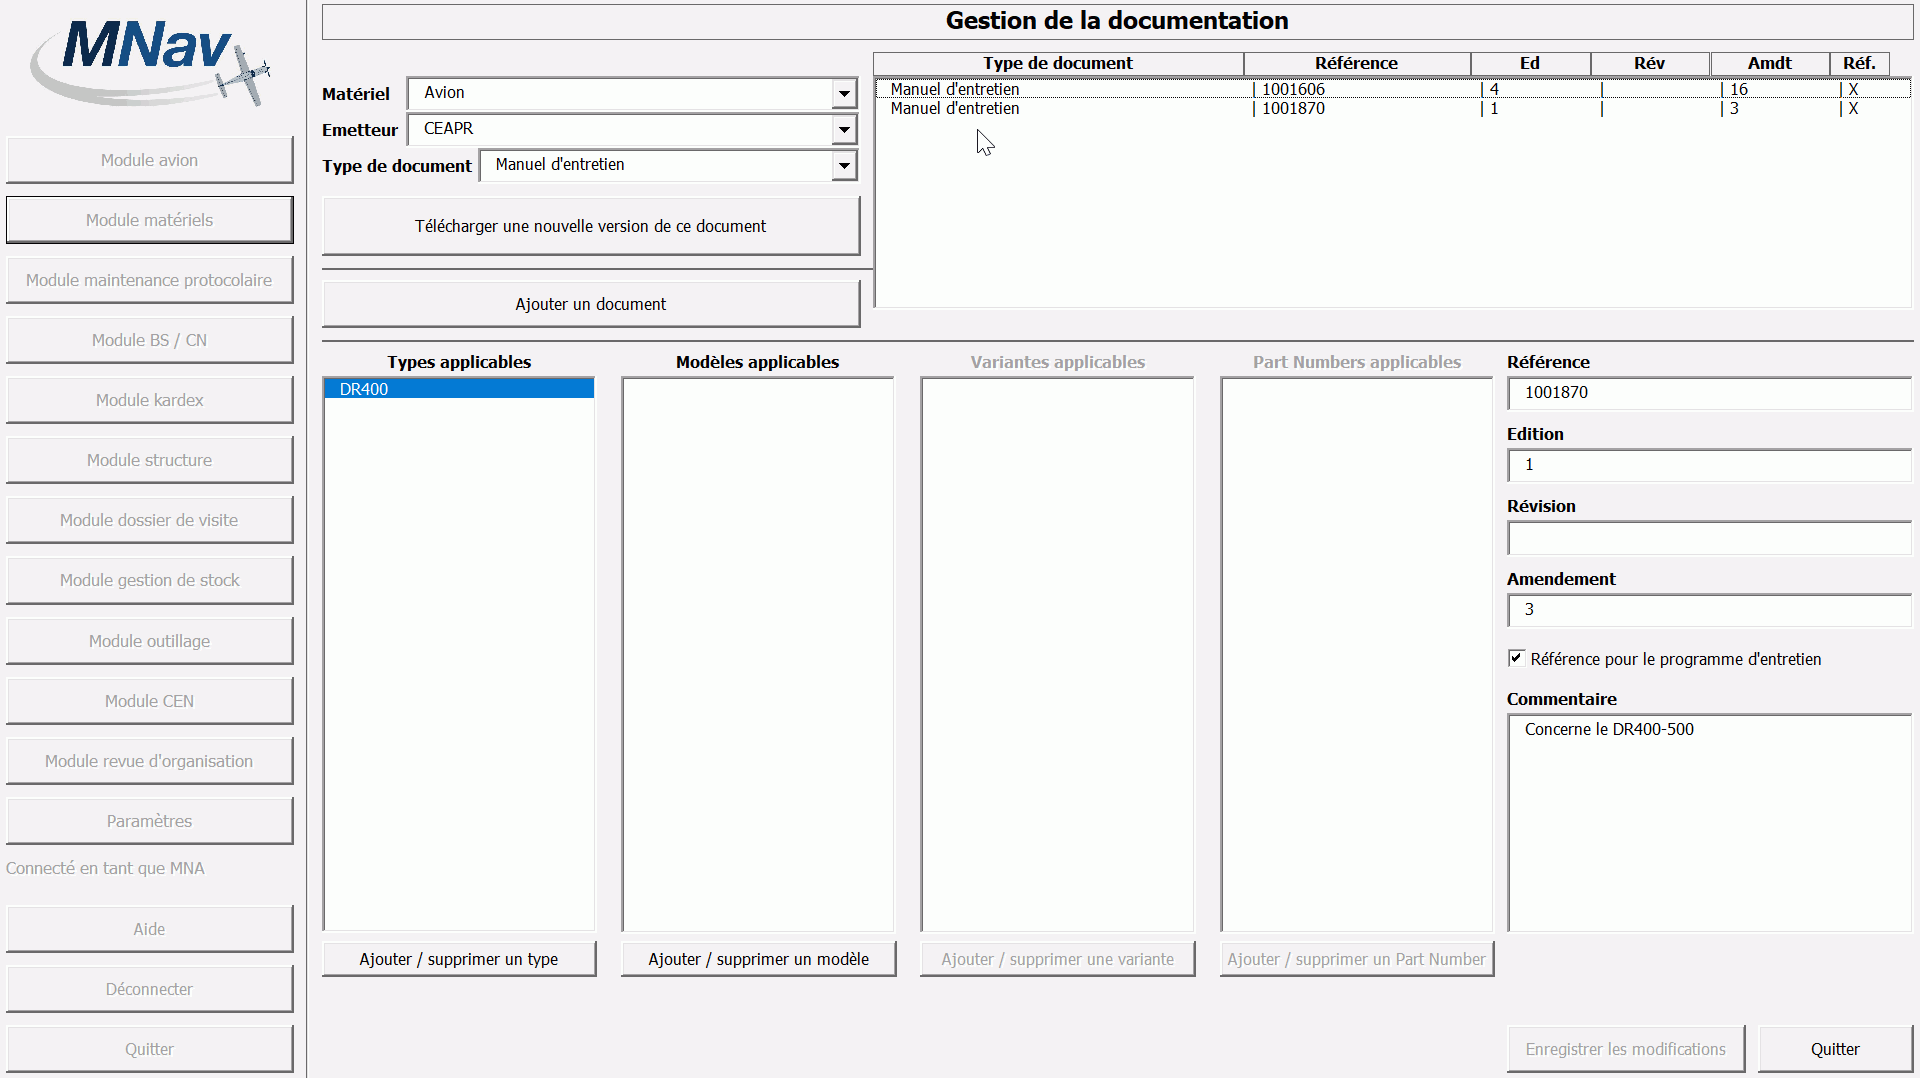The width and height of the screenshot is (1920, 1078).
Task: Switch to Module kardex
Action: [149, 400]
